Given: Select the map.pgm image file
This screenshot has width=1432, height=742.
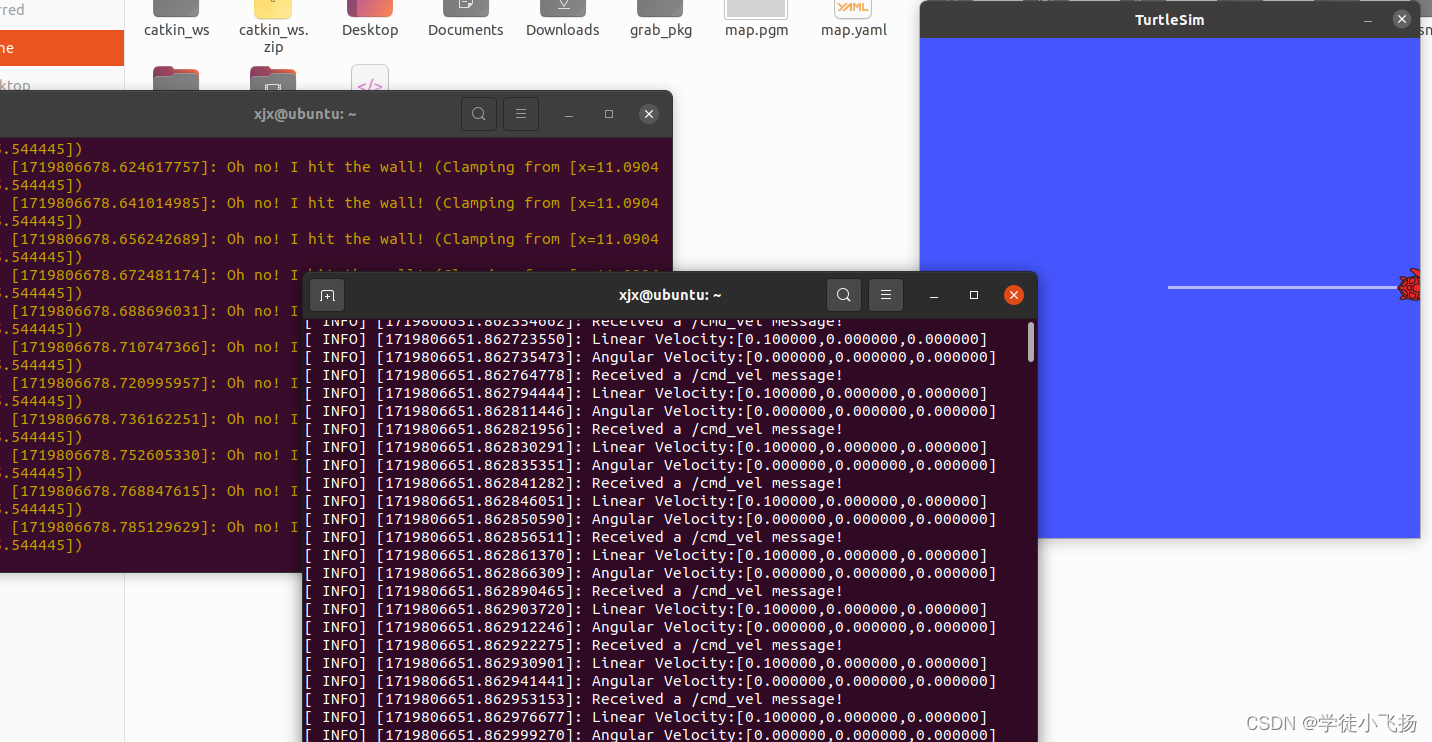Looking at the screenshot, I should click(755, 18).
